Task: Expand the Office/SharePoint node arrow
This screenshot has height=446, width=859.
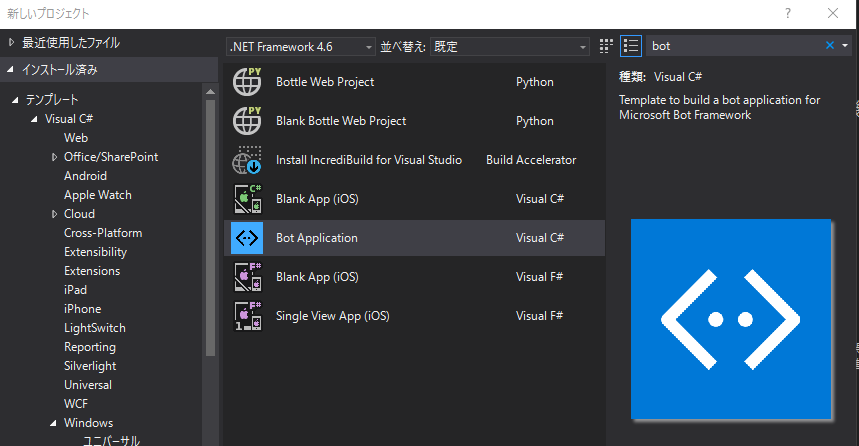Action: 54,157
